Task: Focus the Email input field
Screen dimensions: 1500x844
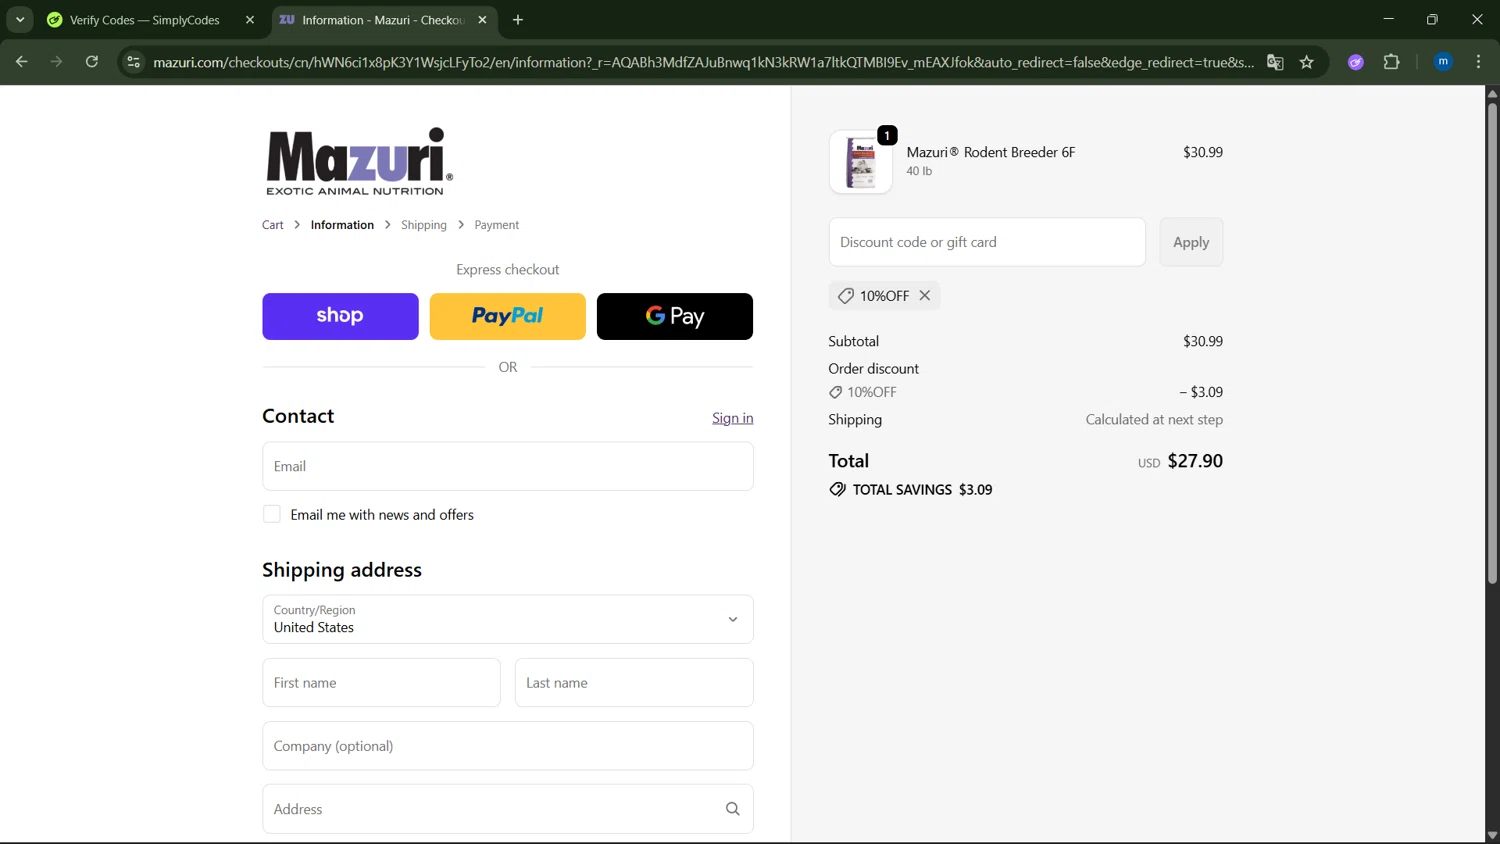Action: (508, 466)
